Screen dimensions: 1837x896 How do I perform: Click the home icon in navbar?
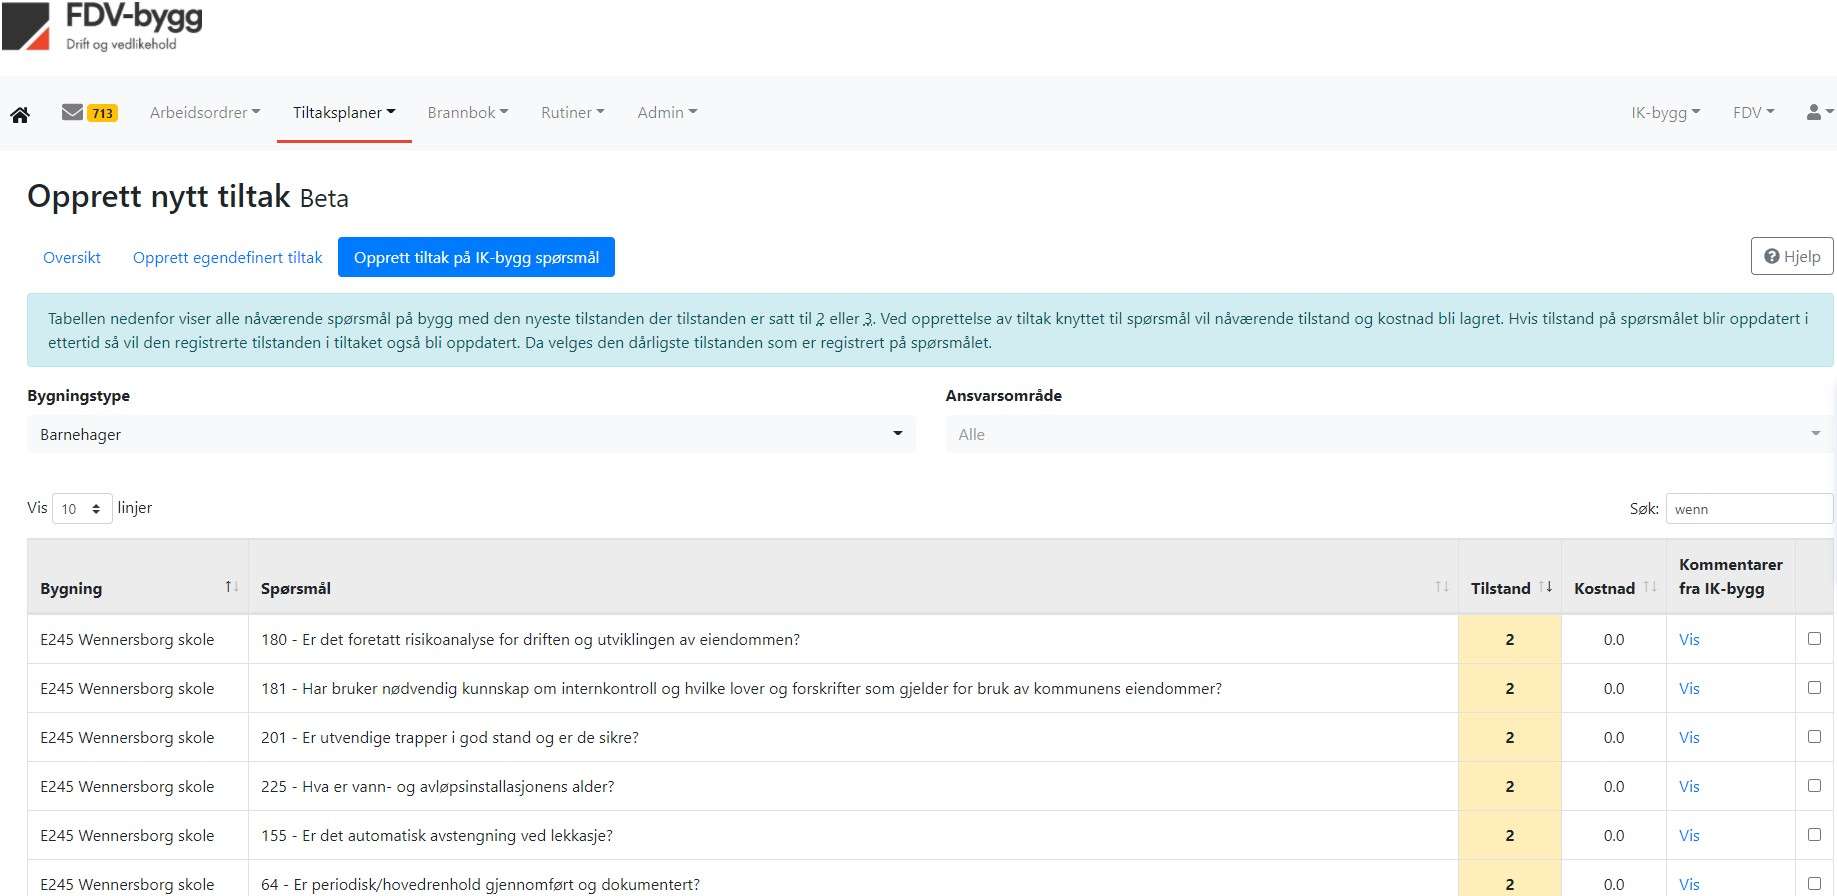click(x=20, y=114)
